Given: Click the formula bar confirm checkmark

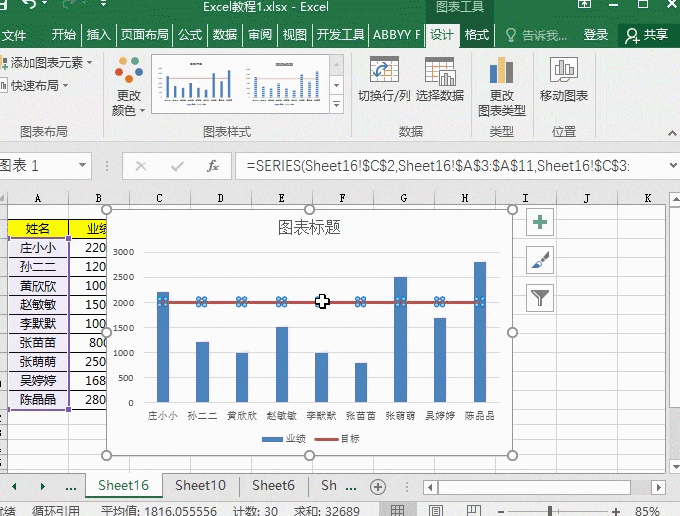Looking at the screenshot, I should pyautogui.click(x=177, y=166).
